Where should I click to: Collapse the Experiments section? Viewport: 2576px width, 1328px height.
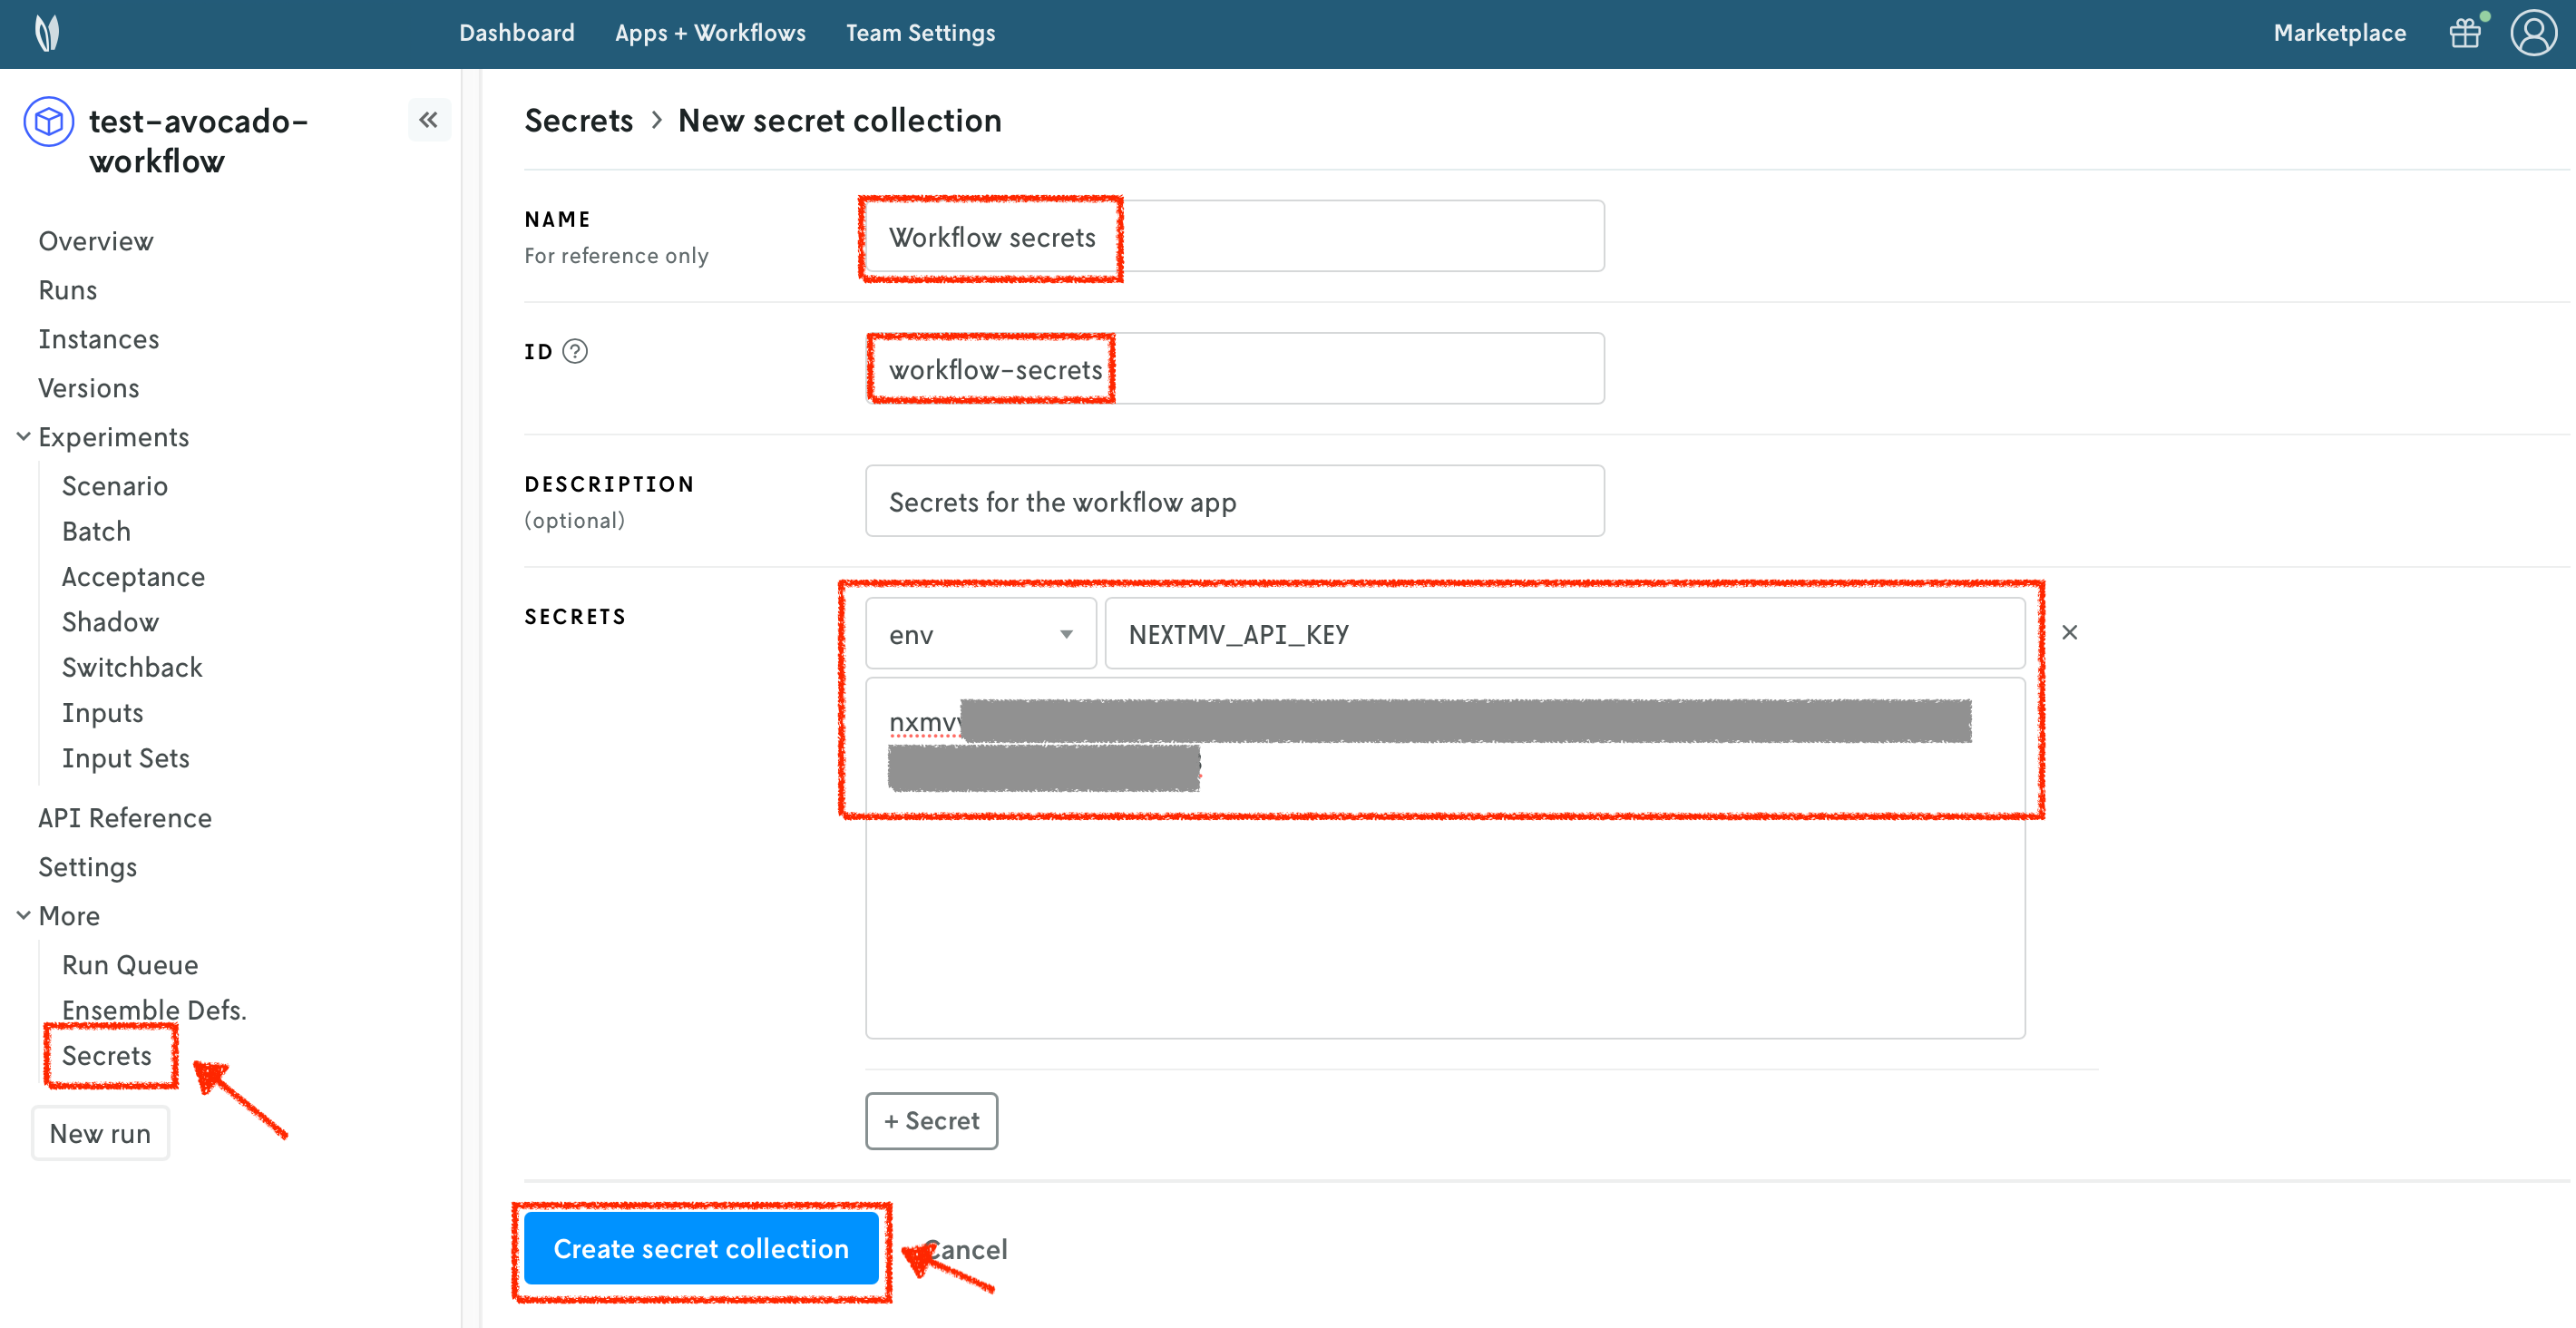point(24,437)
